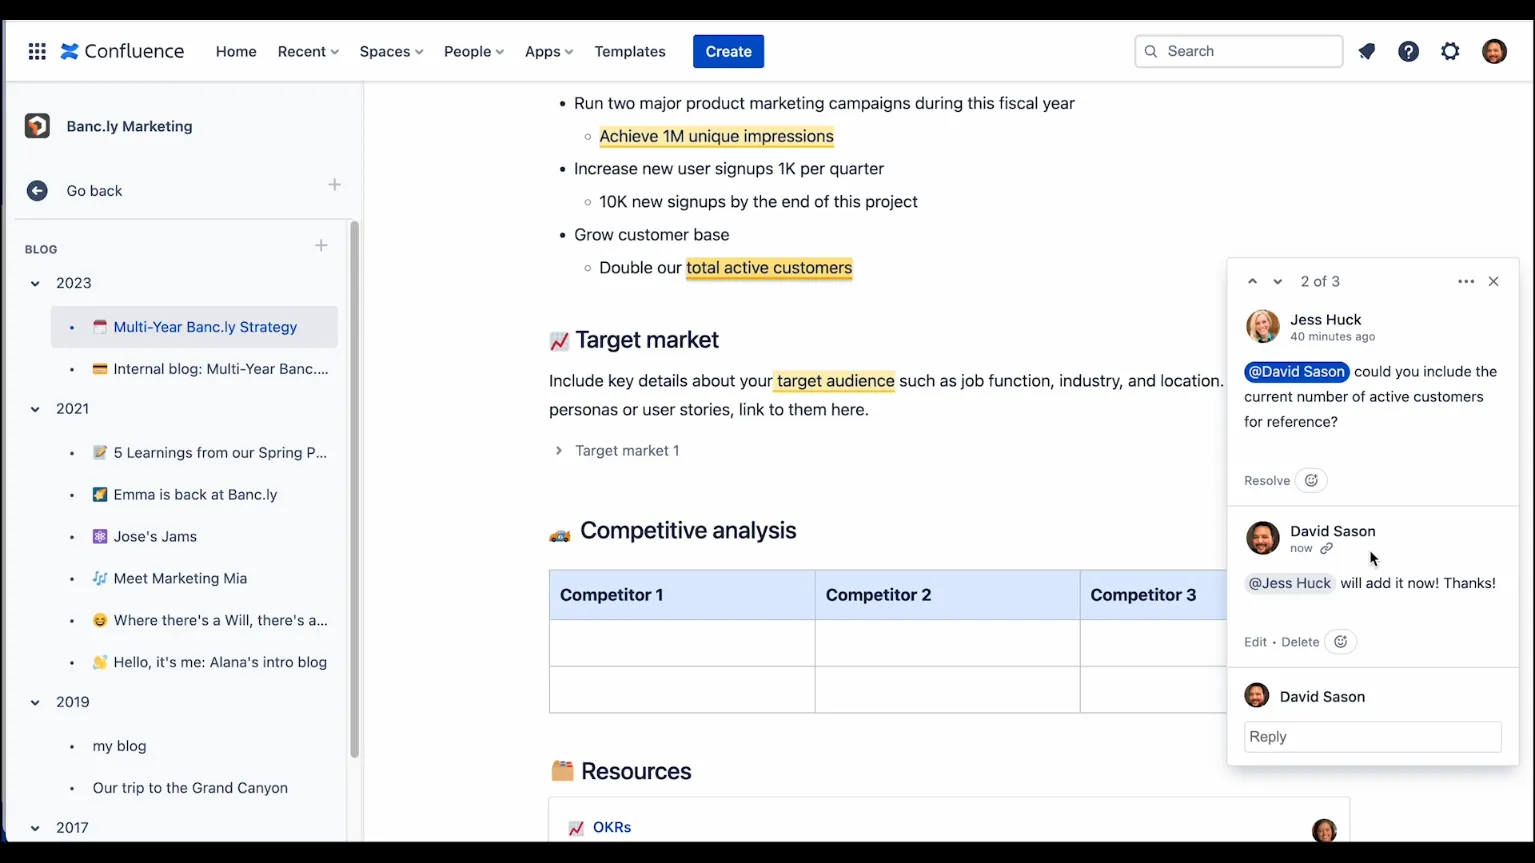
Task: Open the user profile avatar in header
Action: click(1494, 51)
